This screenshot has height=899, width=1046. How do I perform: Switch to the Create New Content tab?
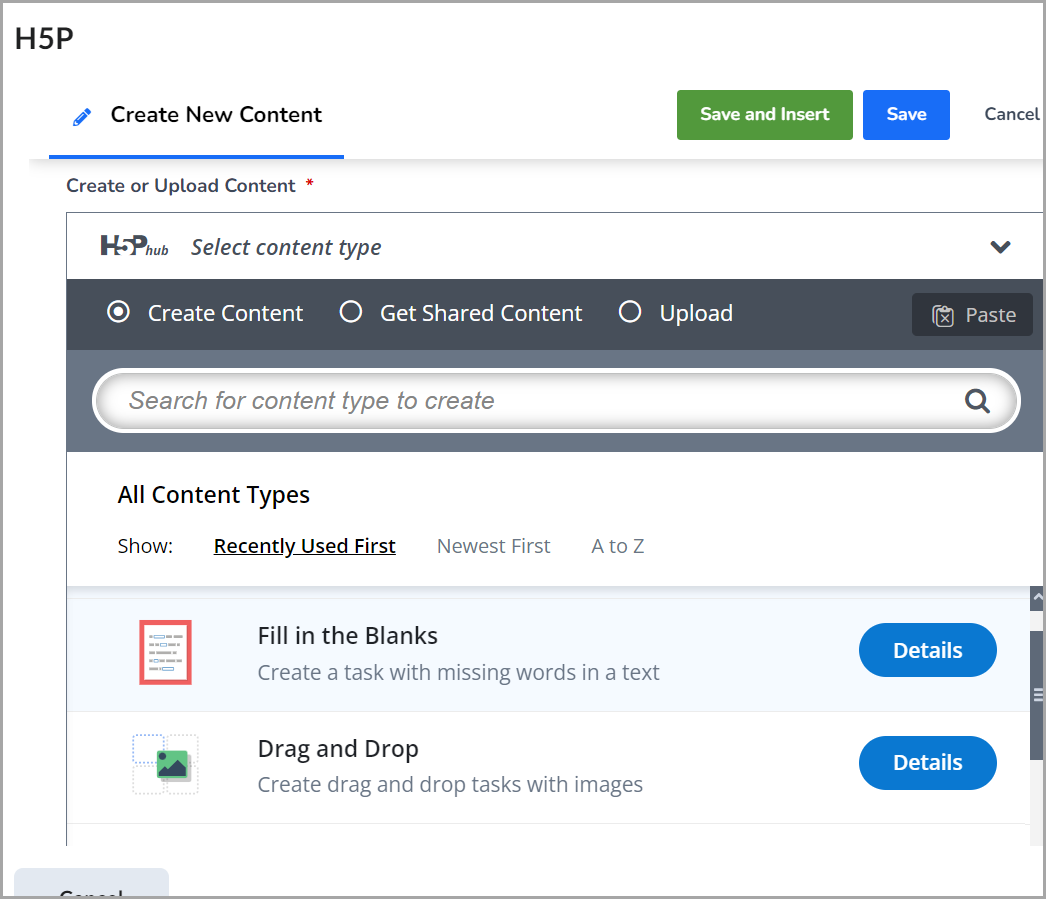215,114
